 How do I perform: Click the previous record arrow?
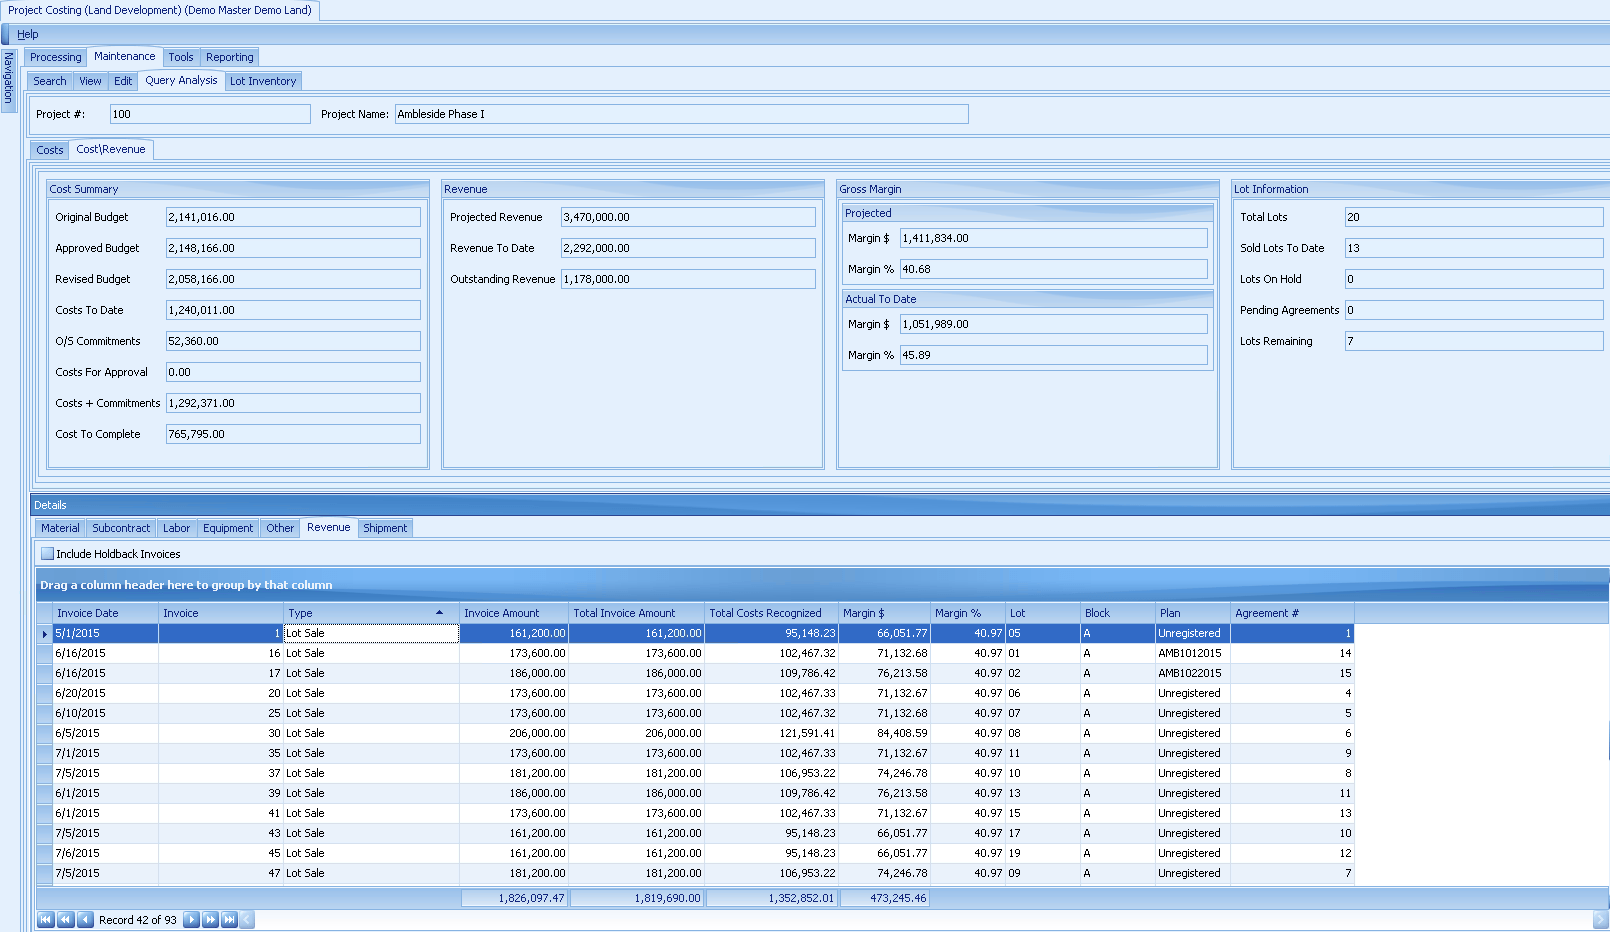click(85, 919)
